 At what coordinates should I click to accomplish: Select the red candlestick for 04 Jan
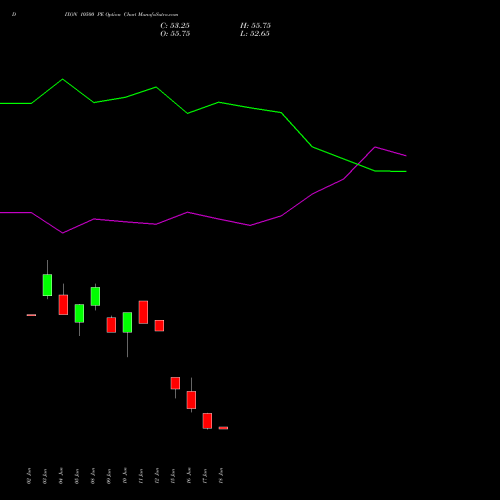pyautogui.click(x=63, y=304)
